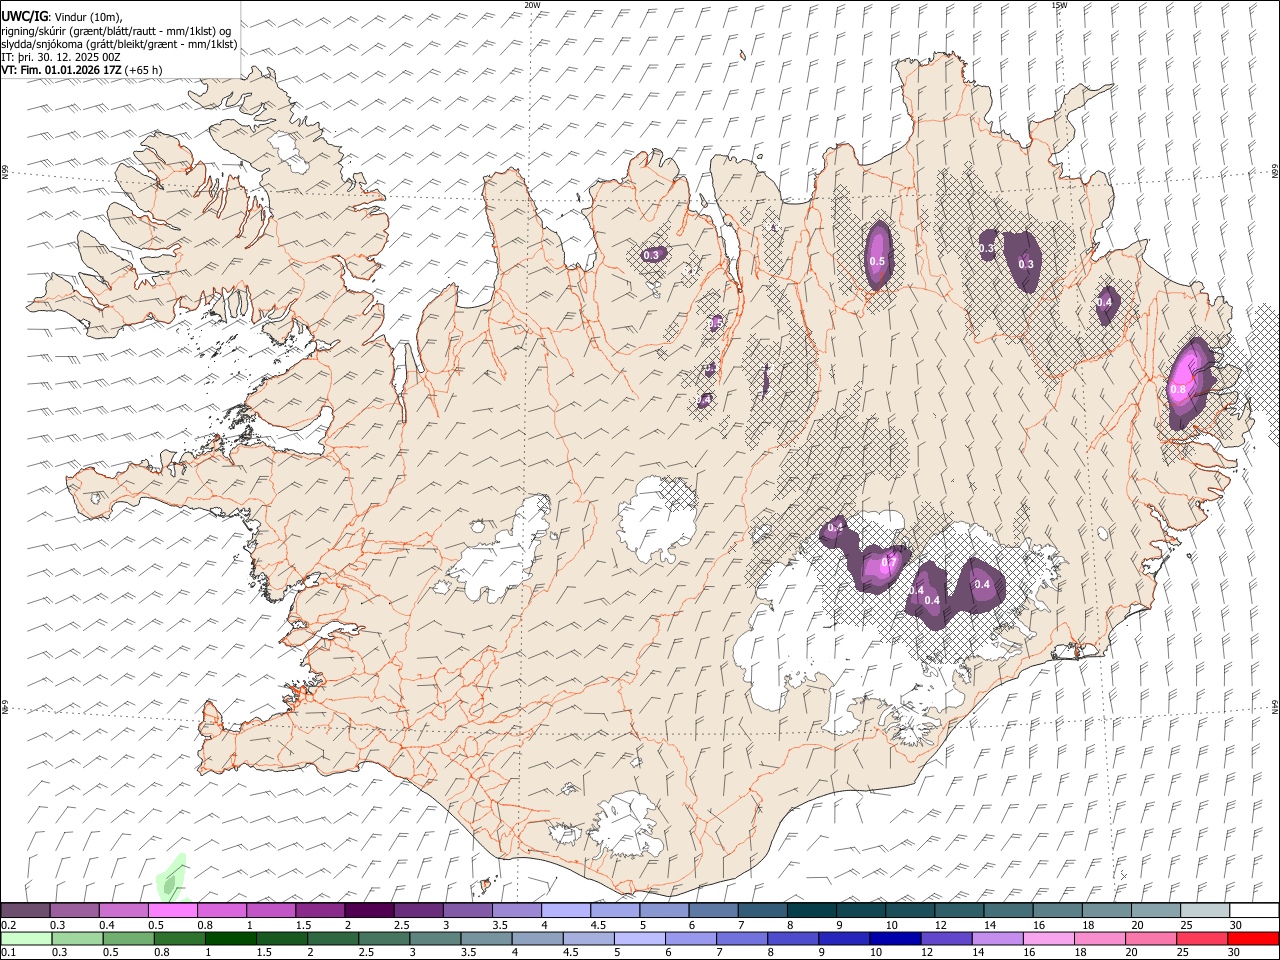Click the pale green 0.1 swatch in lower legend row
Image resolution: width=1280 pixels, height=960 pixels.
pyautogui.click(x=26, y=938)
